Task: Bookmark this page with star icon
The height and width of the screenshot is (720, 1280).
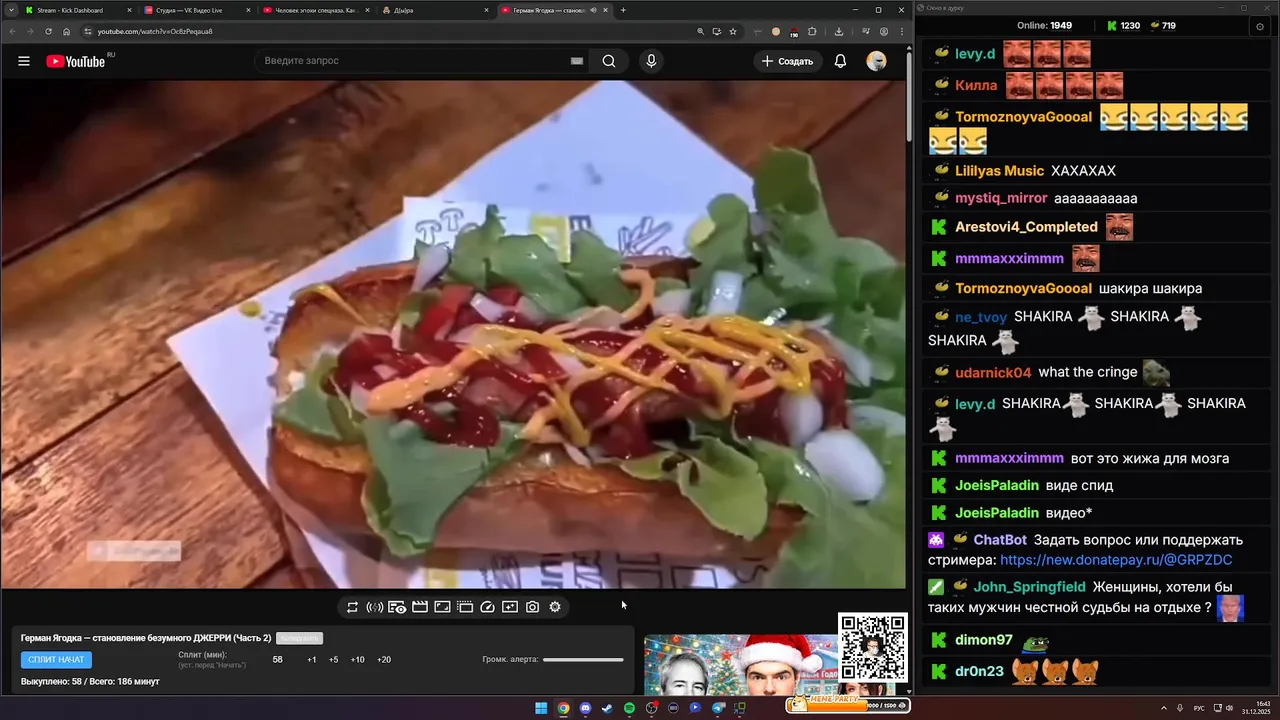Action: [733, 31]
